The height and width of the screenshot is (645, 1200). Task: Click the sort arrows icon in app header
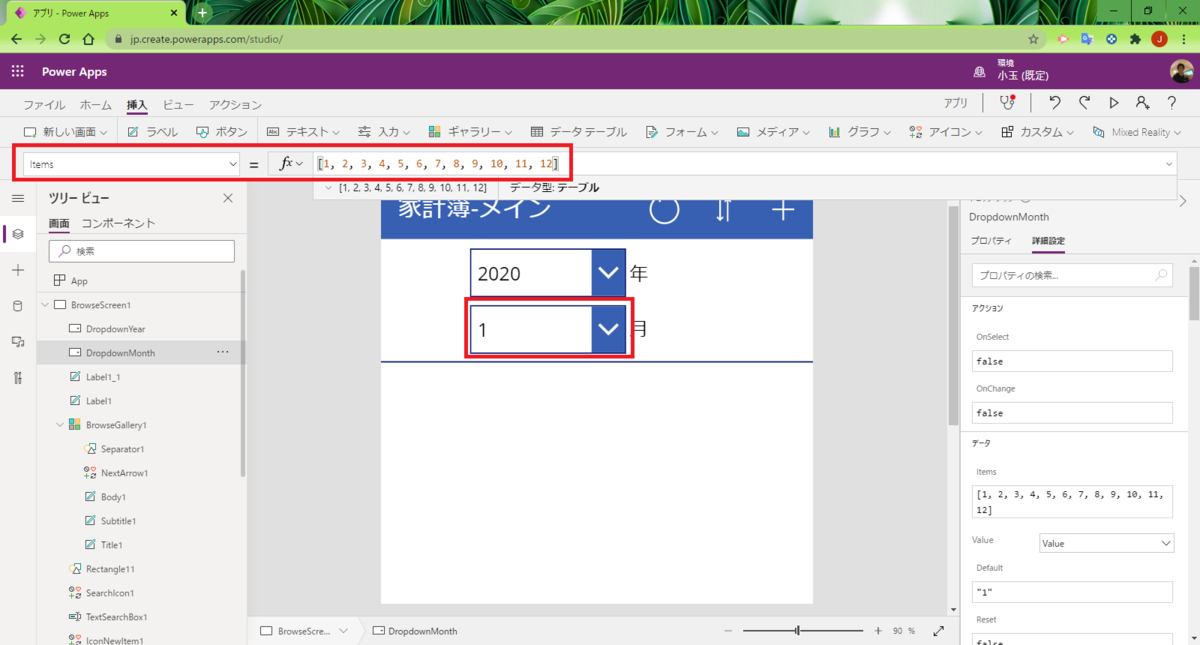tap(724, 209)
